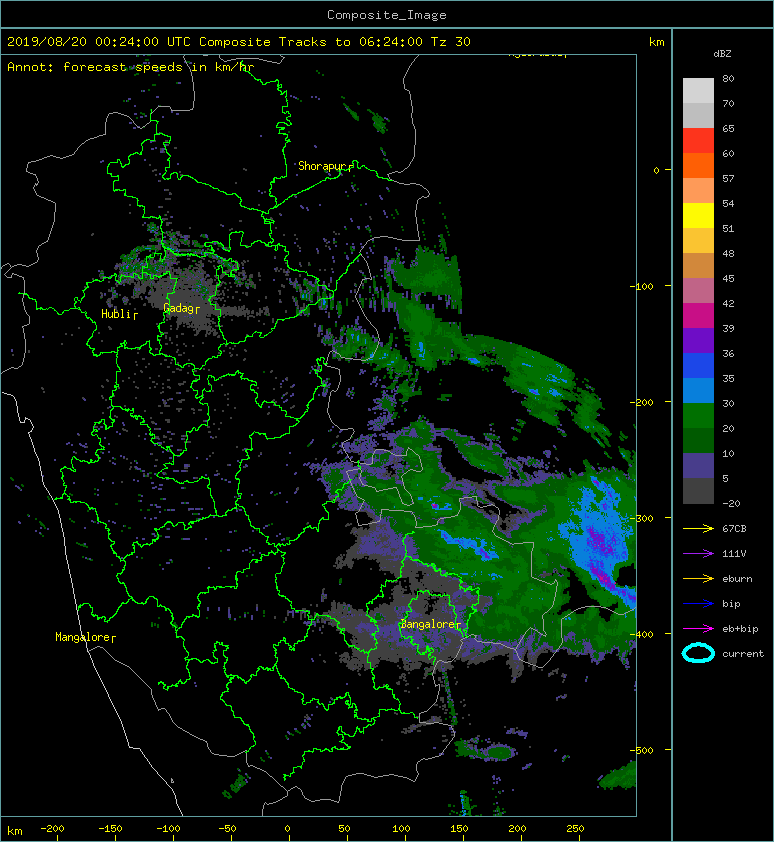Viewport: 774px width, 842px height.
Task: Click the 'eb+bip' legend label
Action: click(x=740, y=629)
